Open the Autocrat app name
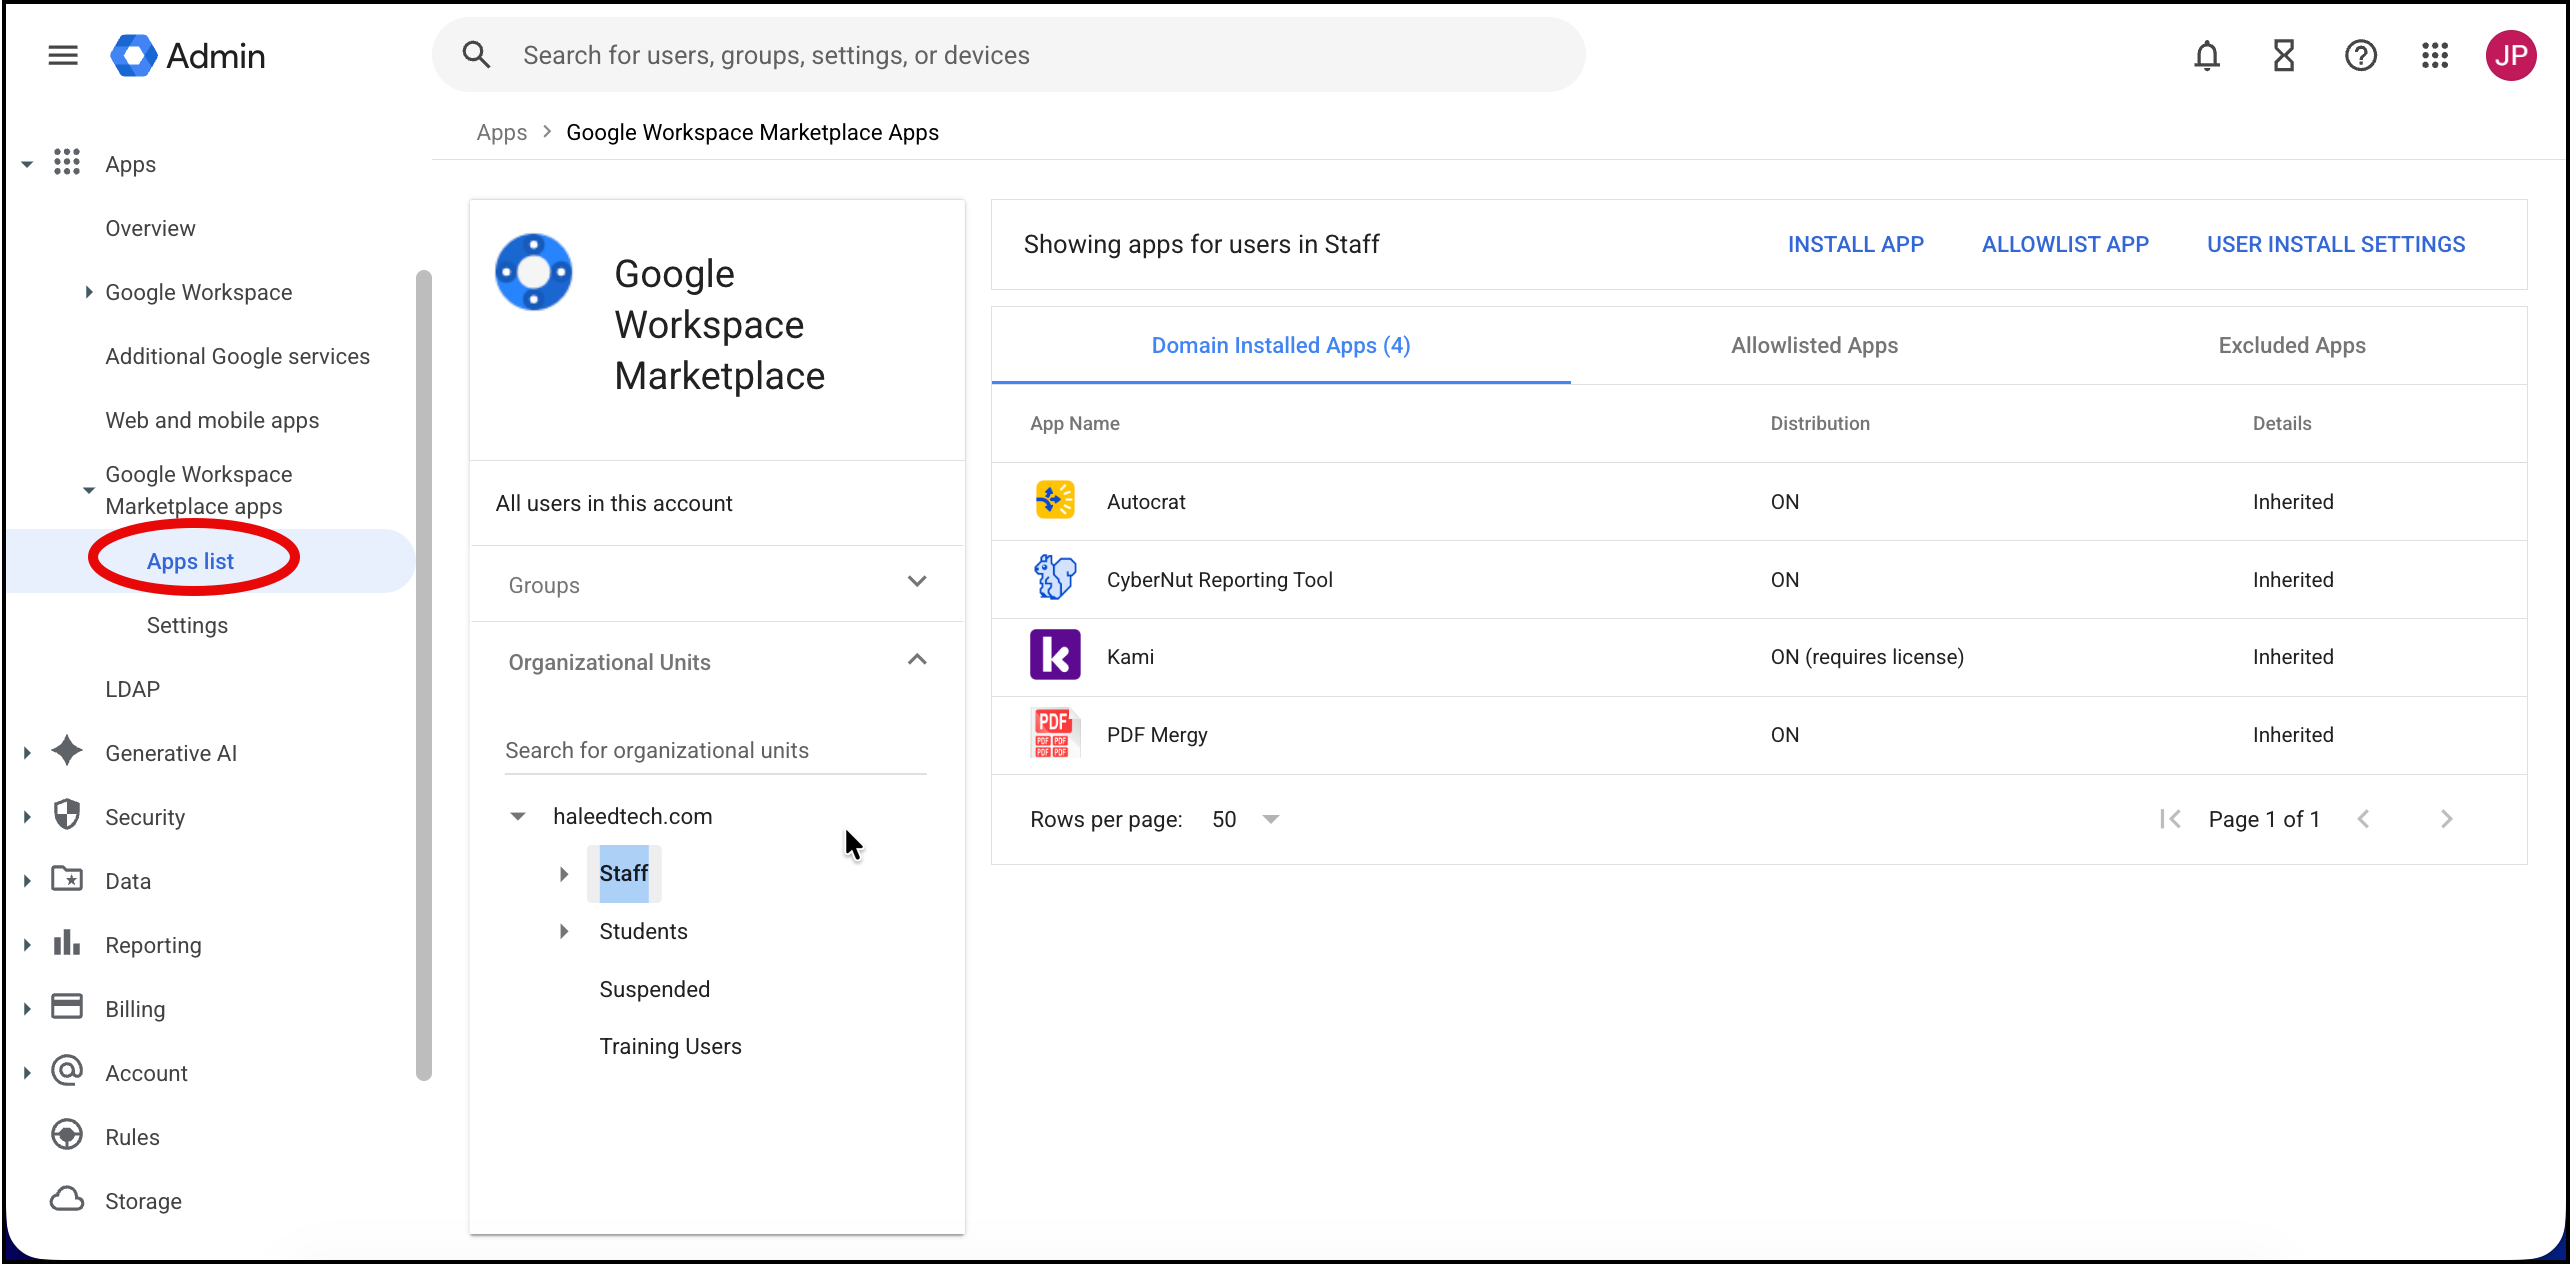 (1146, 501)
